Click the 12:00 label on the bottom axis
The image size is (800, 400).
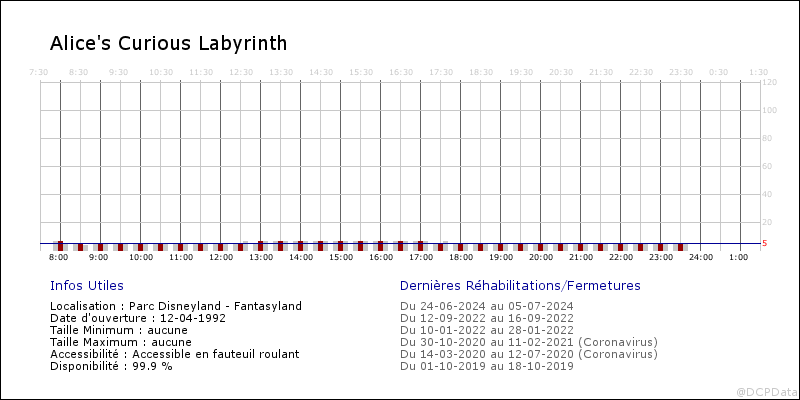tap(221, 258)
